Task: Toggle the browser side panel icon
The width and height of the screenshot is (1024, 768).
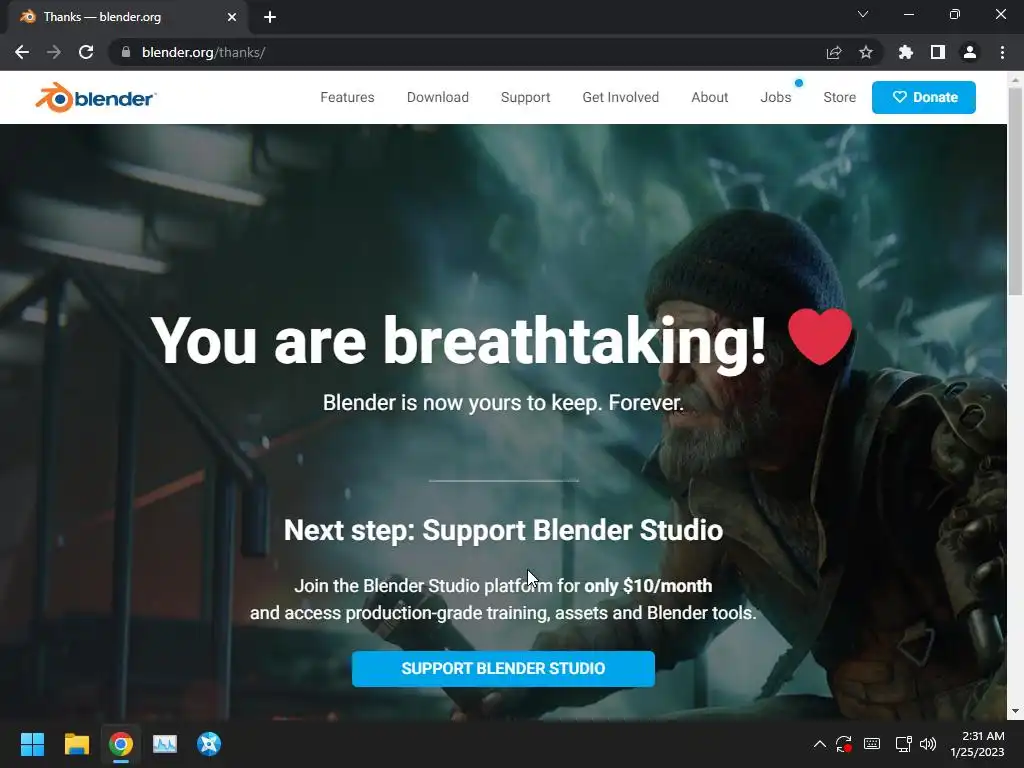Action: pyautogui.click(x=938, y=52)
